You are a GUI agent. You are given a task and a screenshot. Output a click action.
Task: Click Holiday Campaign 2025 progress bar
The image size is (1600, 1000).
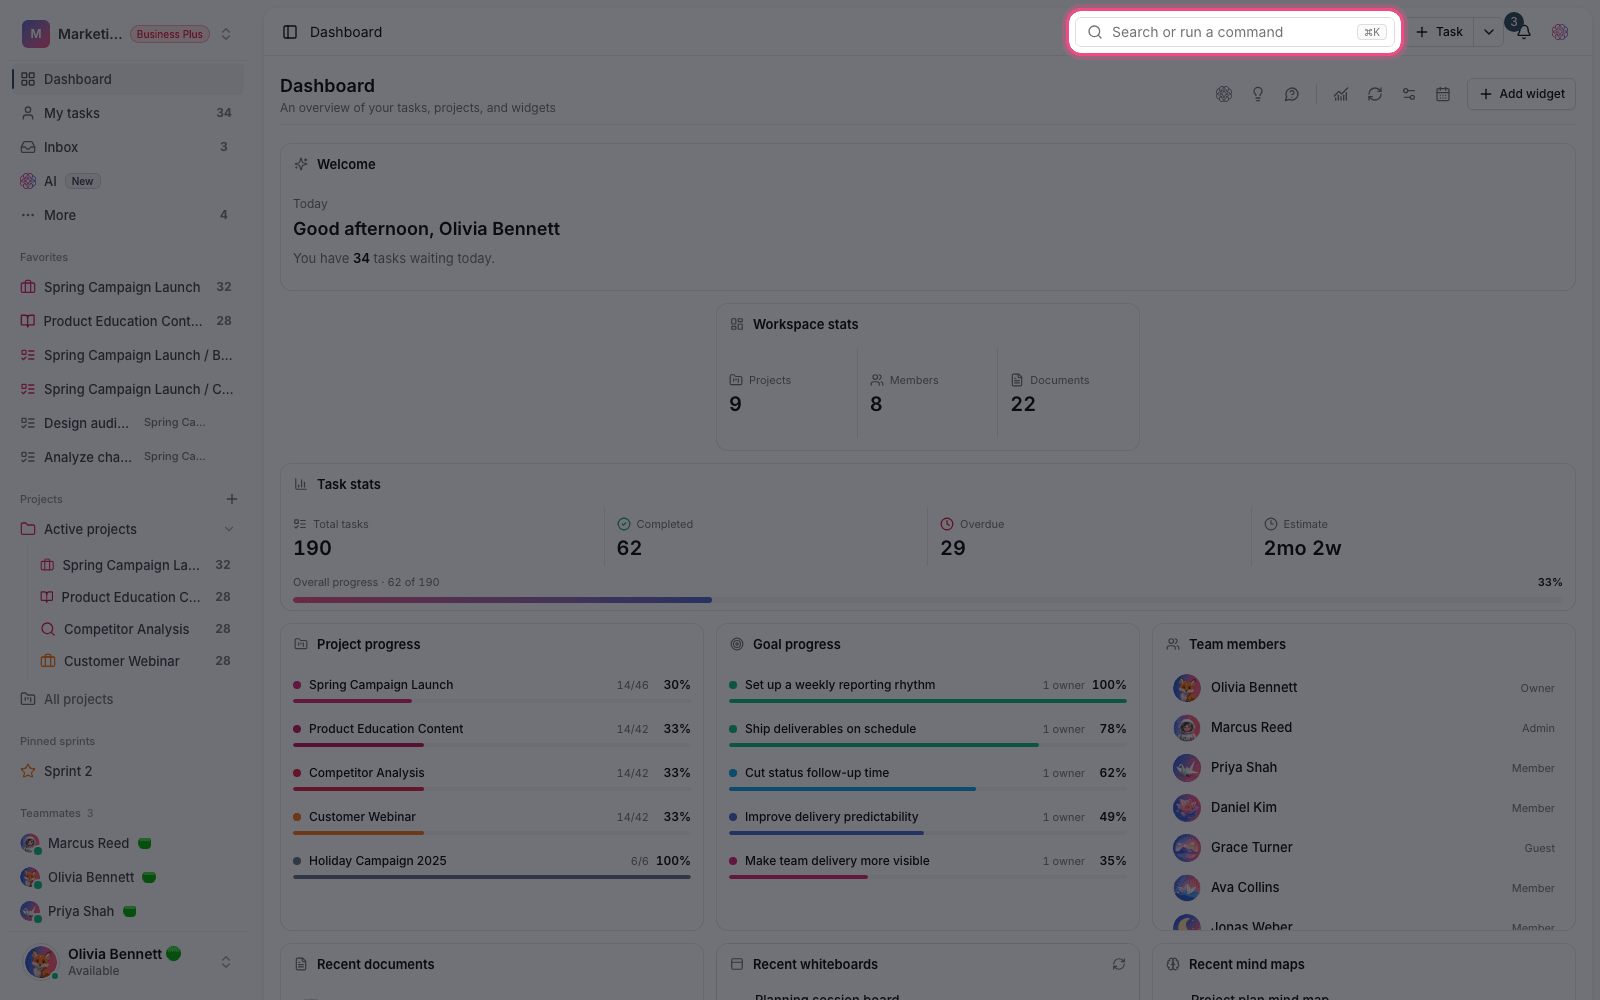[x=492, y=877]
